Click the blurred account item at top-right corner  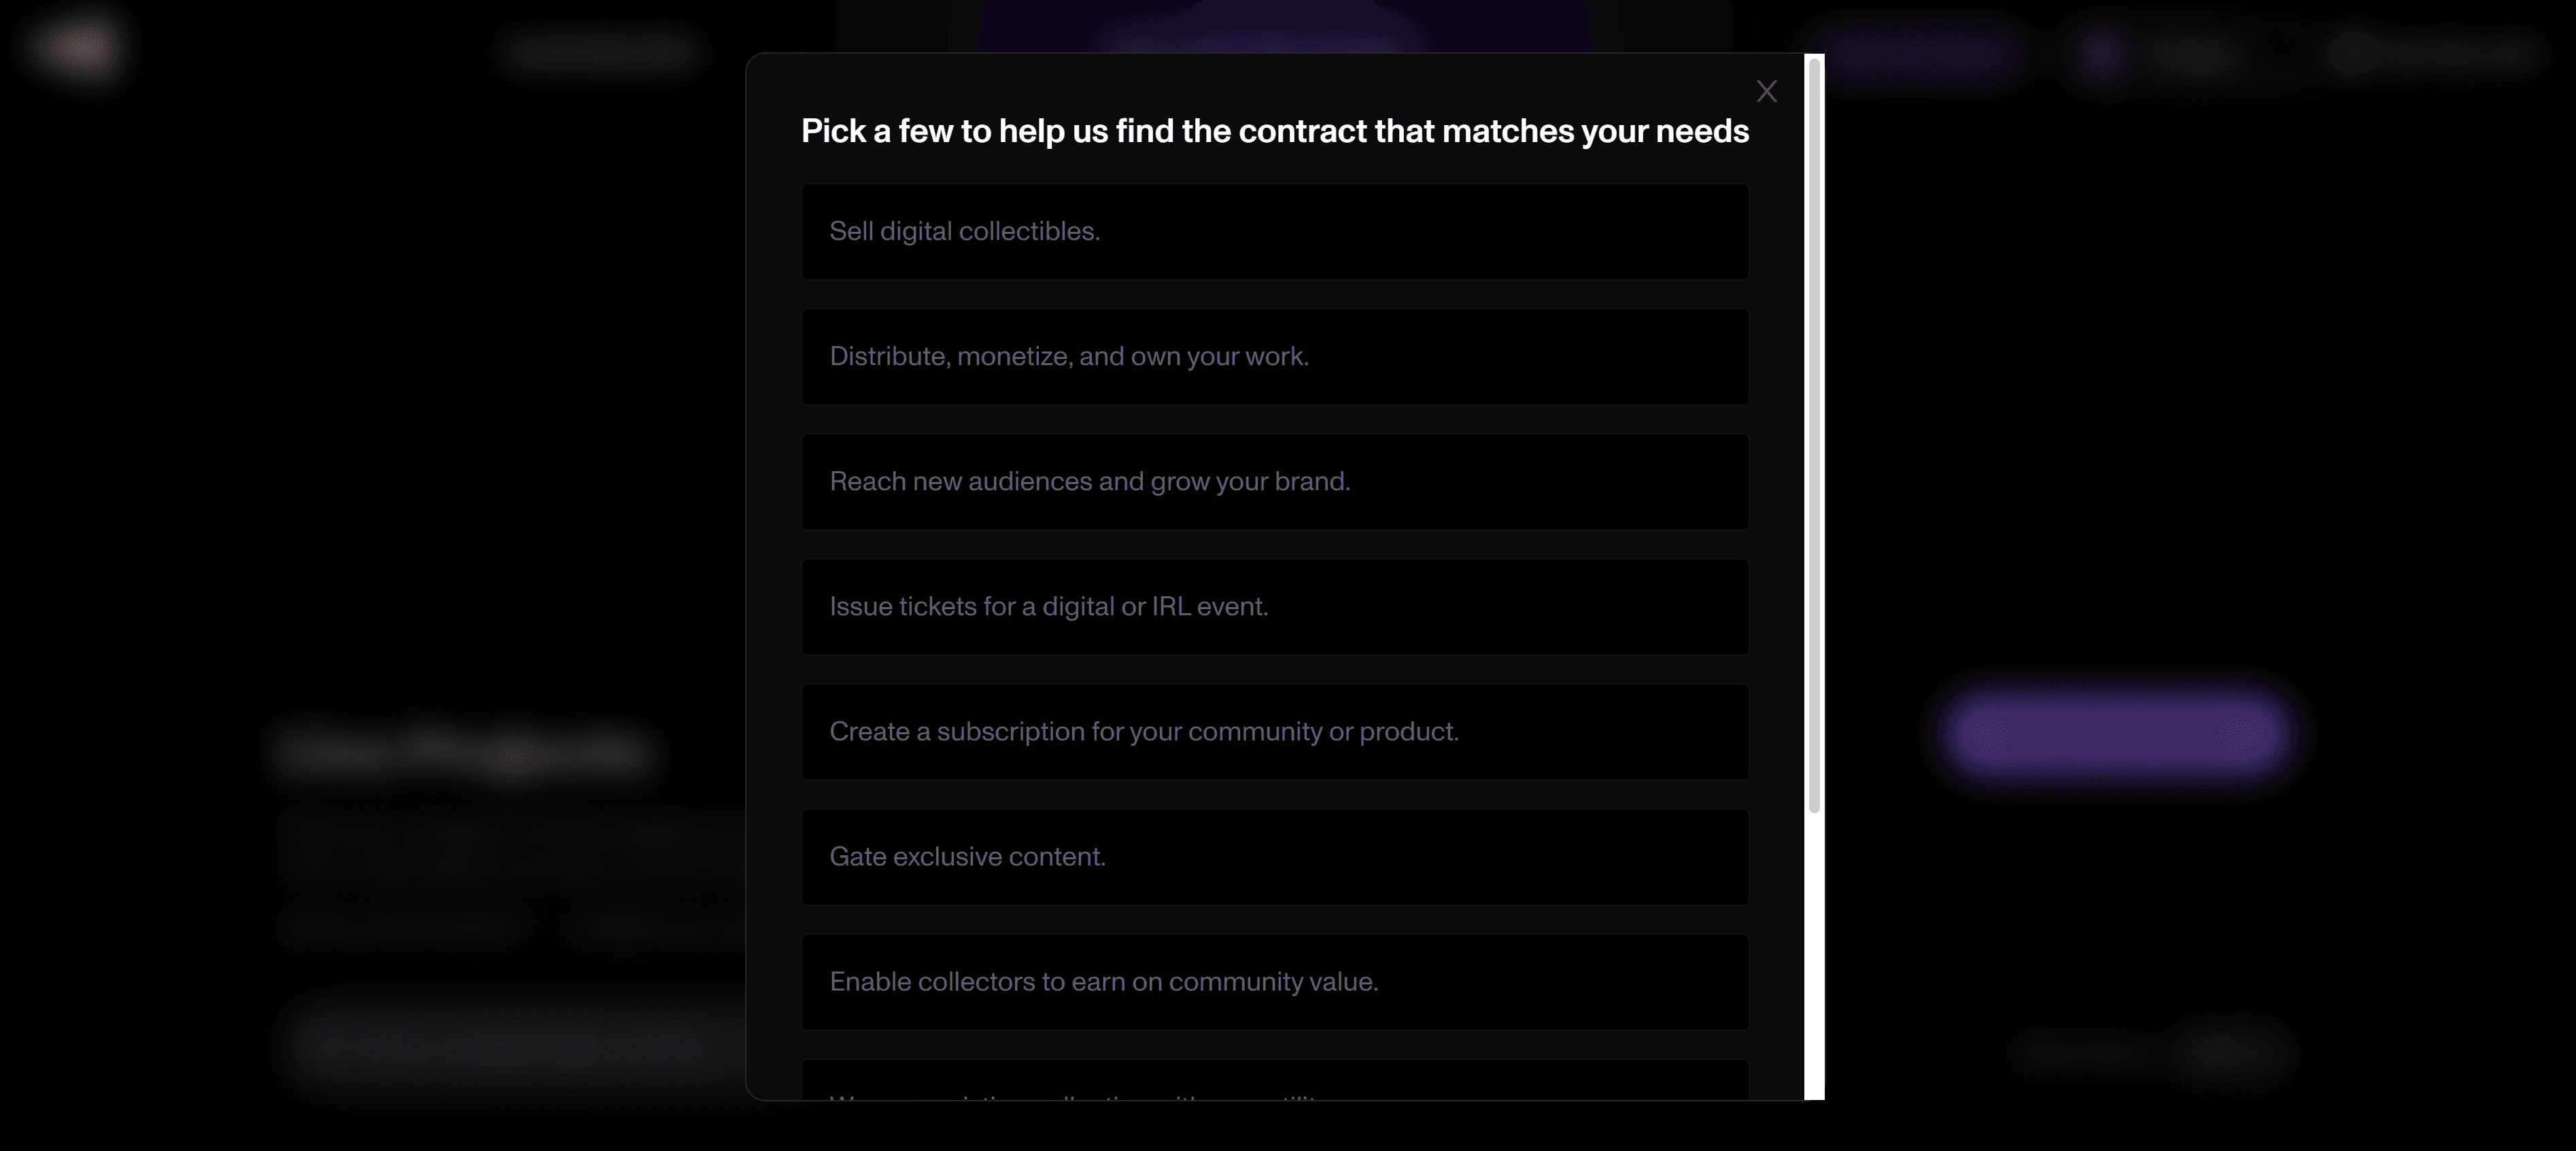tap(2430, 53)
